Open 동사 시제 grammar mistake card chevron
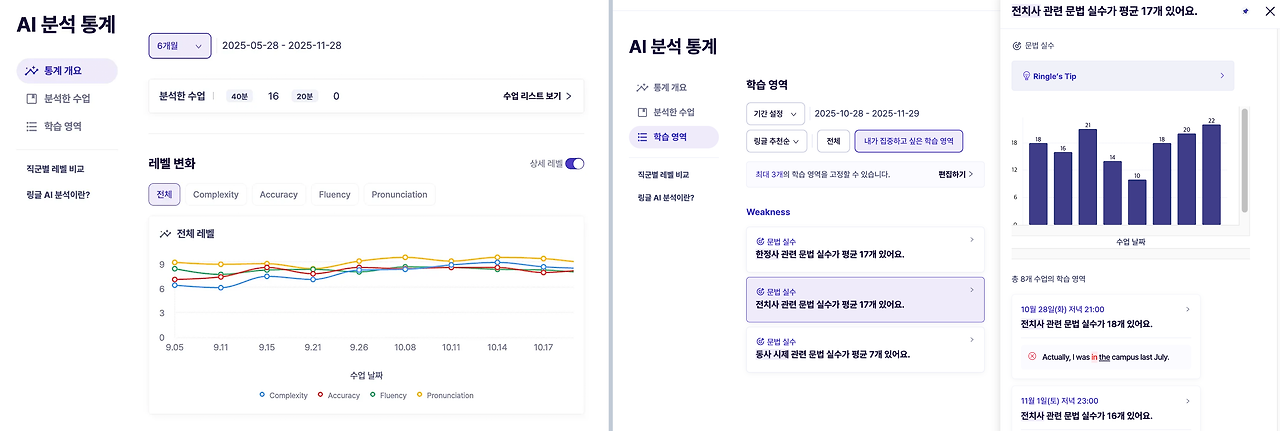The height and width of the screenshot is (431, 1280). 971,341
